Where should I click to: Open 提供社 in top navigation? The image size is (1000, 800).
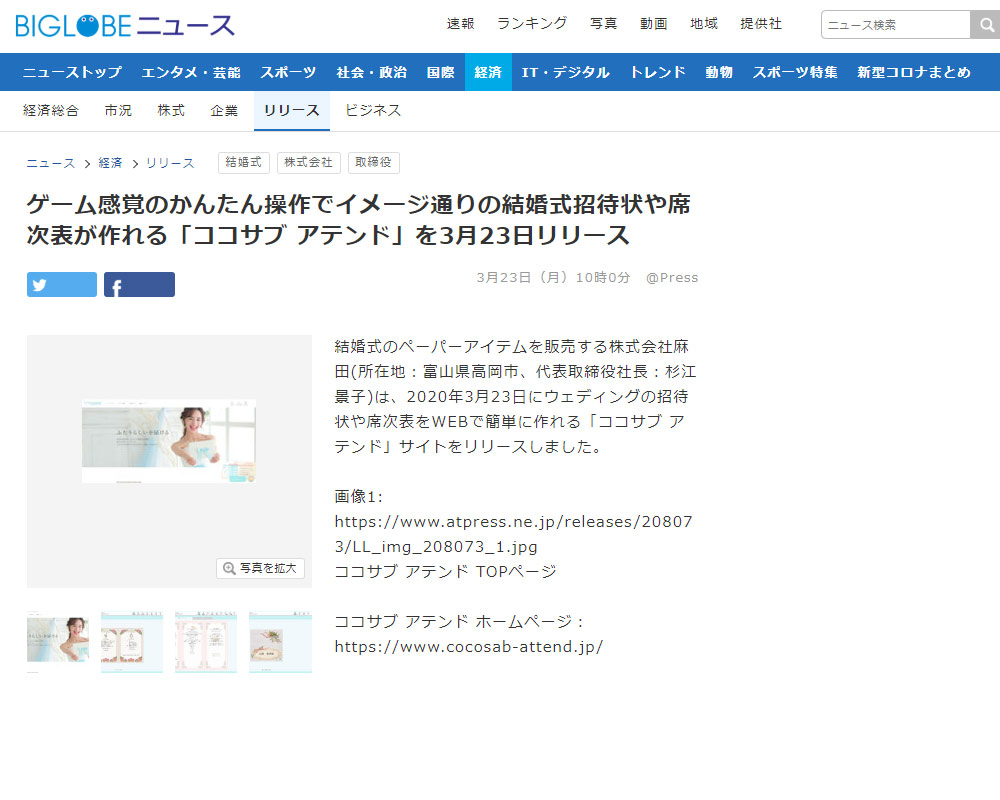(x=761, y=24)
